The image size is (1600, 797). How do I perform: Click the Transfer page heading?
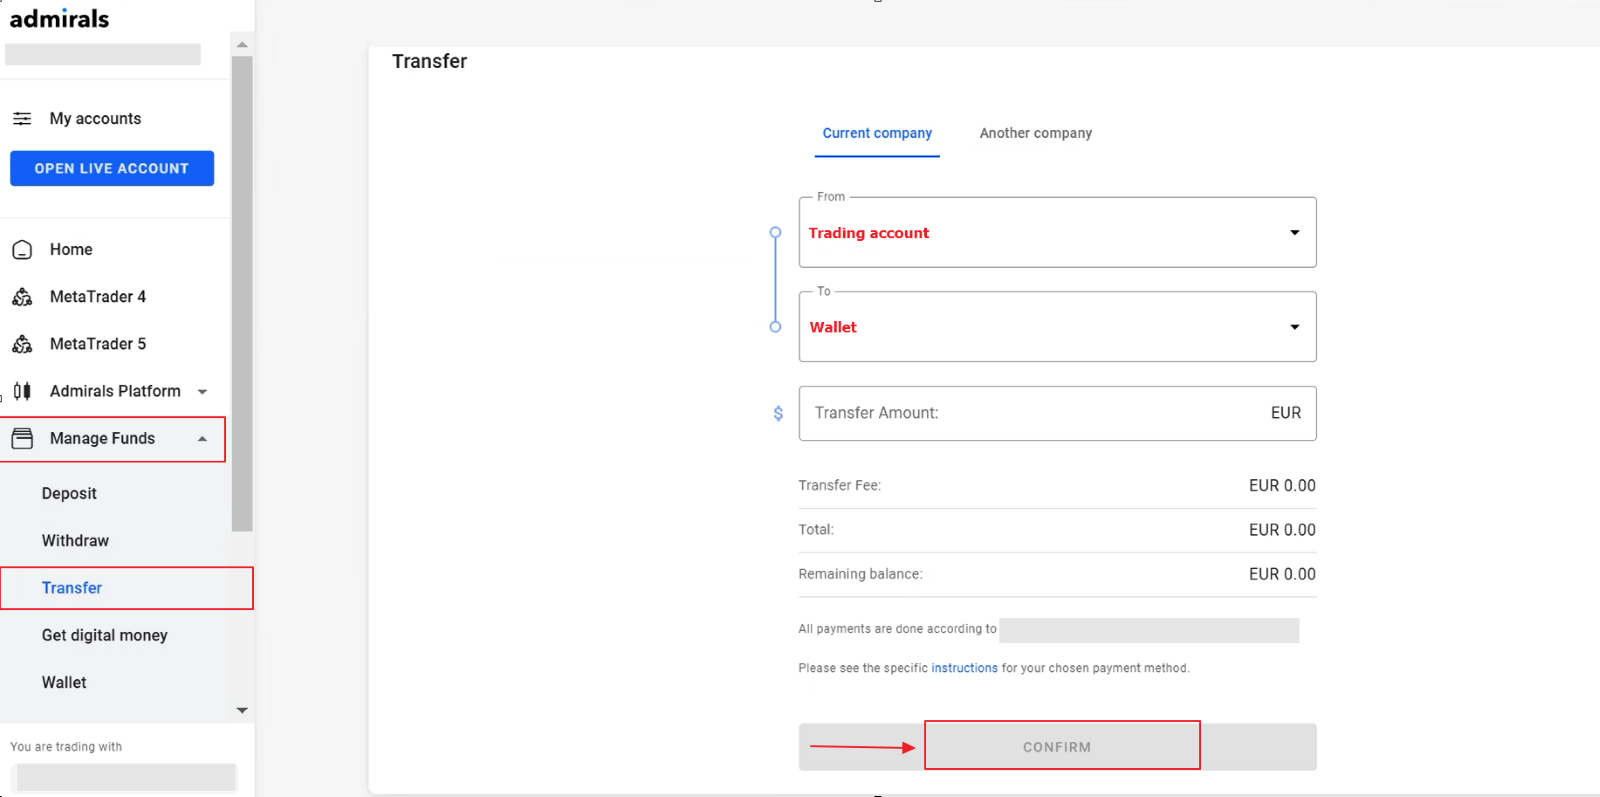click(429, 61)
